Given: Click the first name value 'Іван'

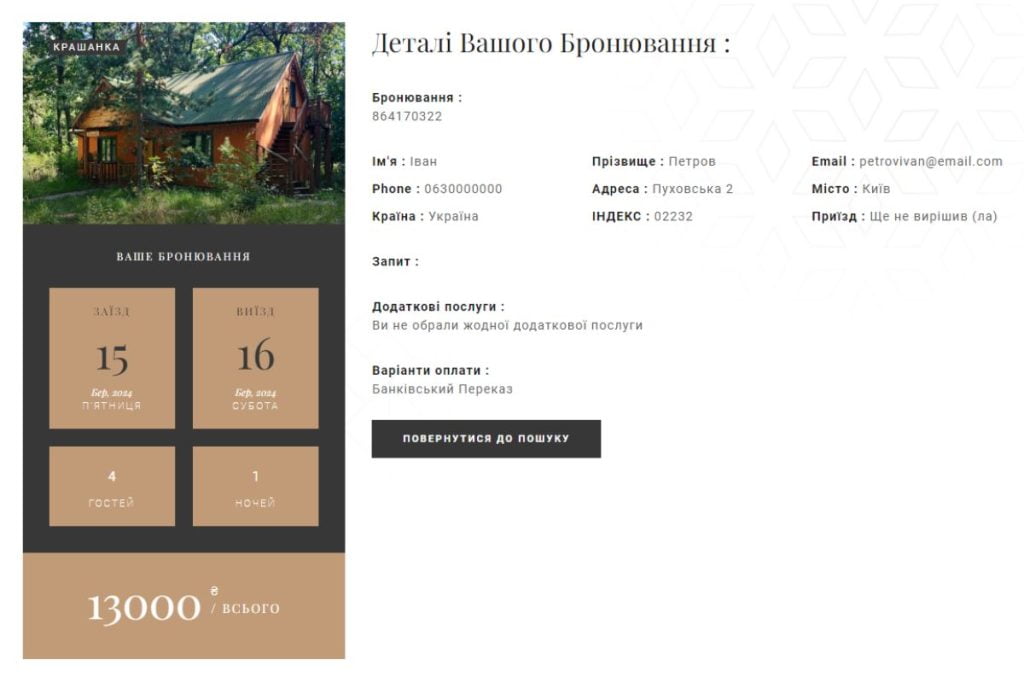Looking at the screenshot, I should (x=423, y=161).
